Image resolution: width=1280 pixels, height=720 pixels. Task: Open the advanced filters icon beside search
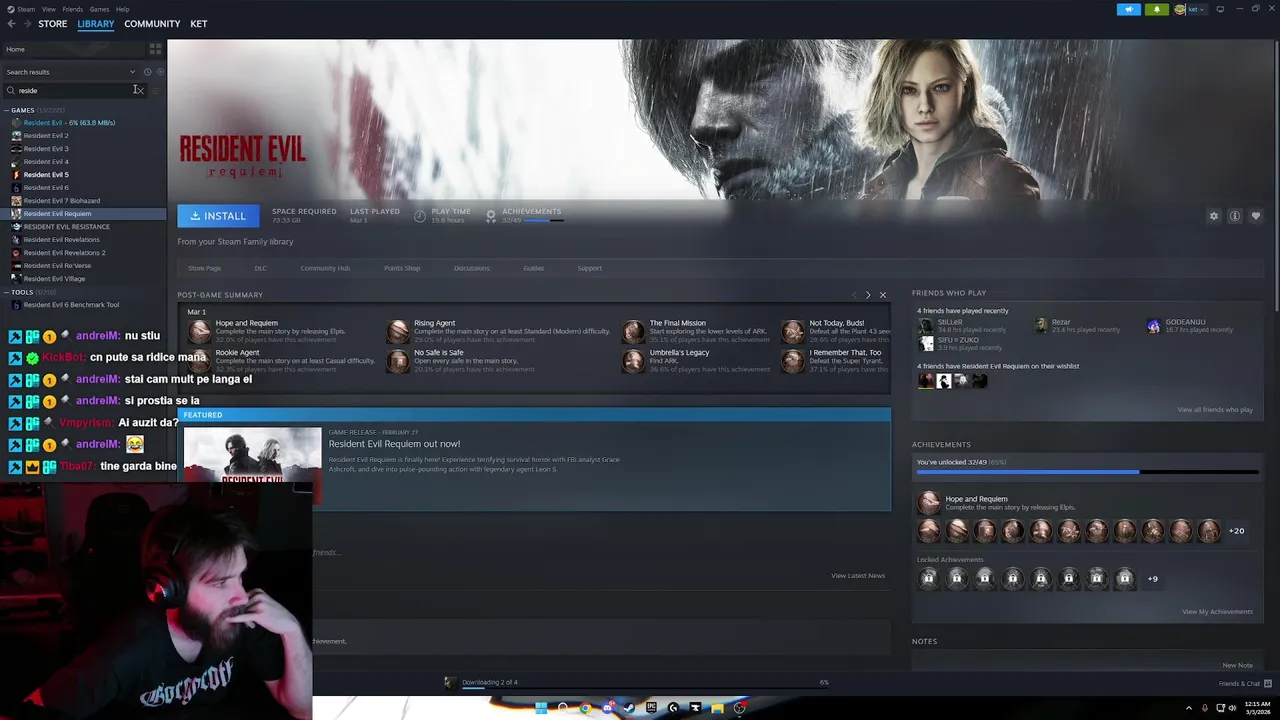click(155, 90)
